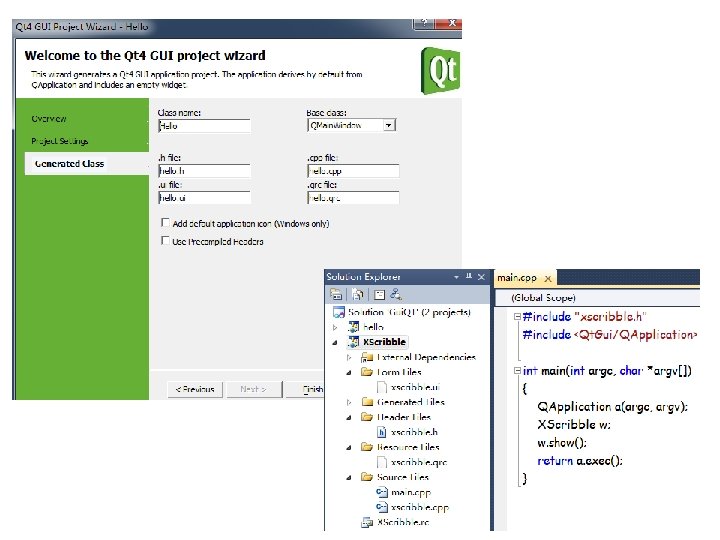Image resolution: width=720 pixels, height=540 pixels.
Task: Pin the Solution Explorer with auto-hide icon
Action: point(469,276)
